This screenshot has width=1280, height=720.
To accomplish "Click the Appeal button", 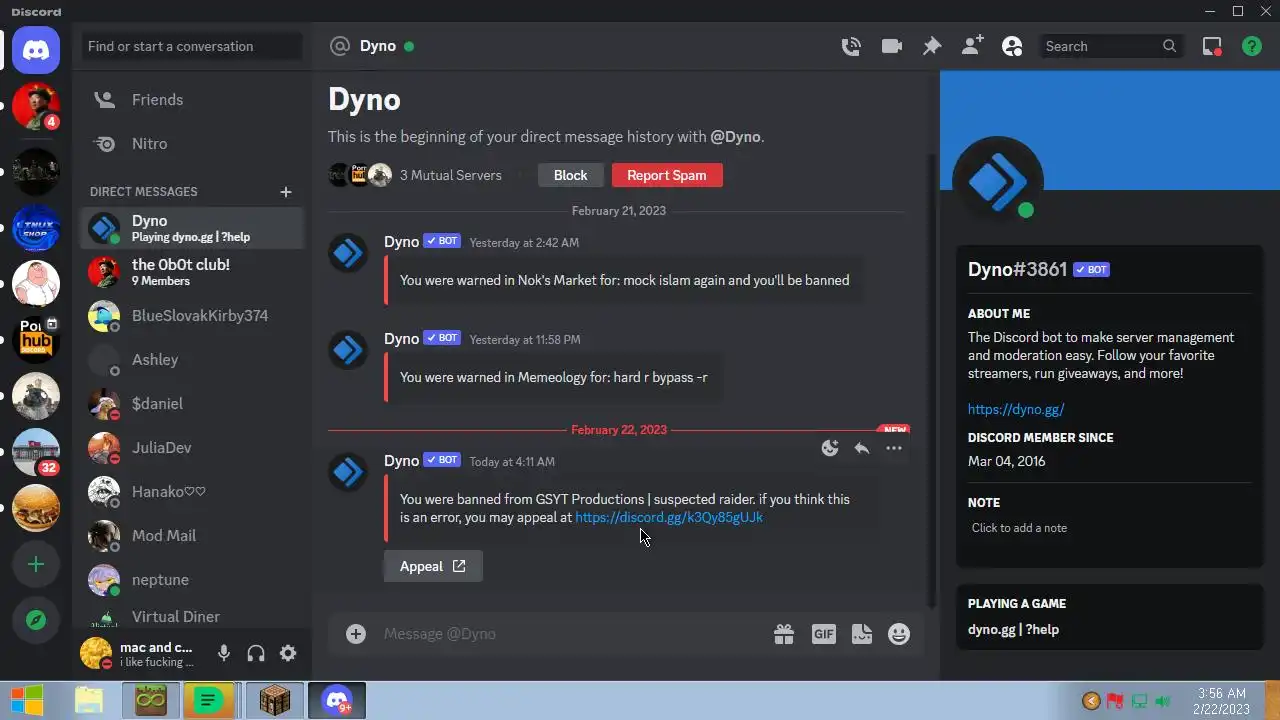I will (x=433, y=566).
